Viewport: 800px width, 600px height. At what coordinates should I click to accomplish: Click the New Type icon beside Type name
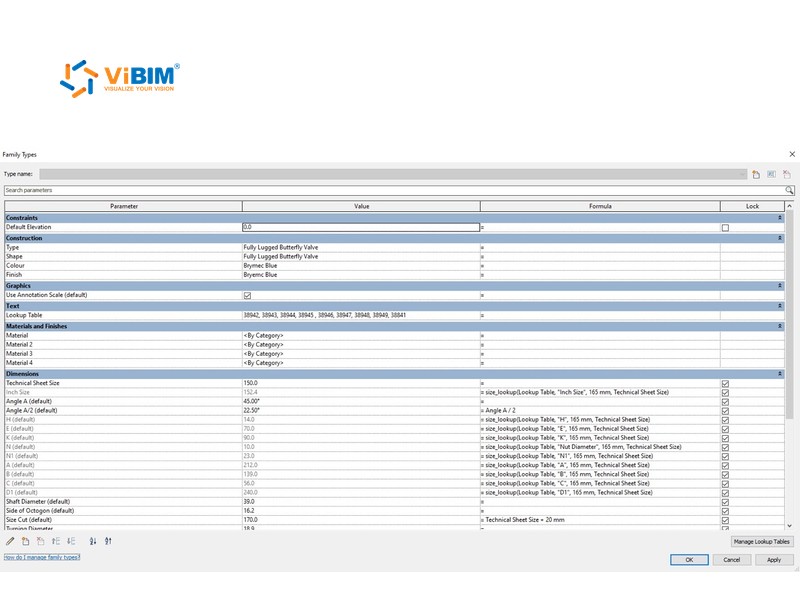[x=756, y=174]
